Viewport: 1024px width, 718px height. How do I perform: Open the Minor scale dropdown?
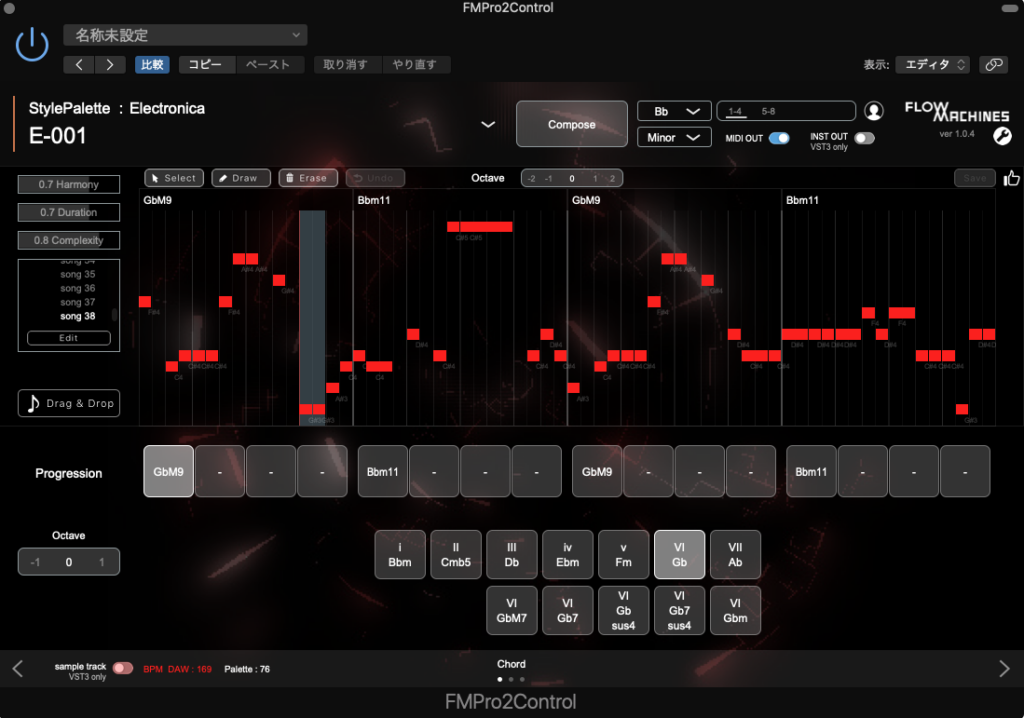click(x=674, y=137)
